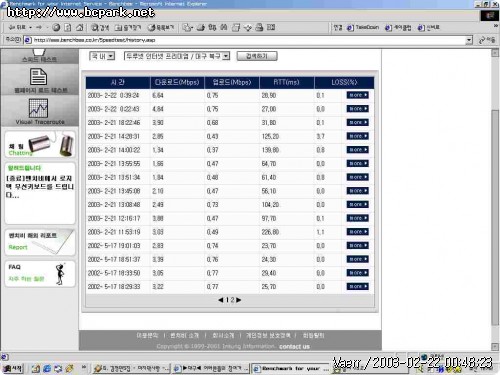
Task: Open Visual Traceroute chart icon
Action: (38, 108)
